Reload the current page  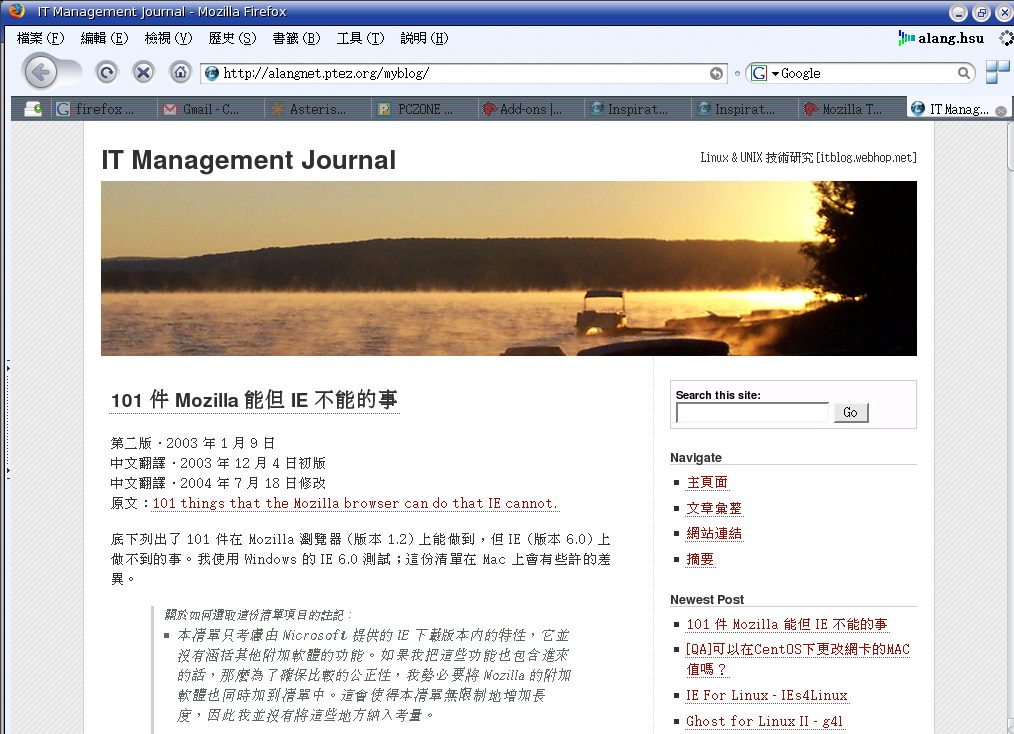[106, 72]
